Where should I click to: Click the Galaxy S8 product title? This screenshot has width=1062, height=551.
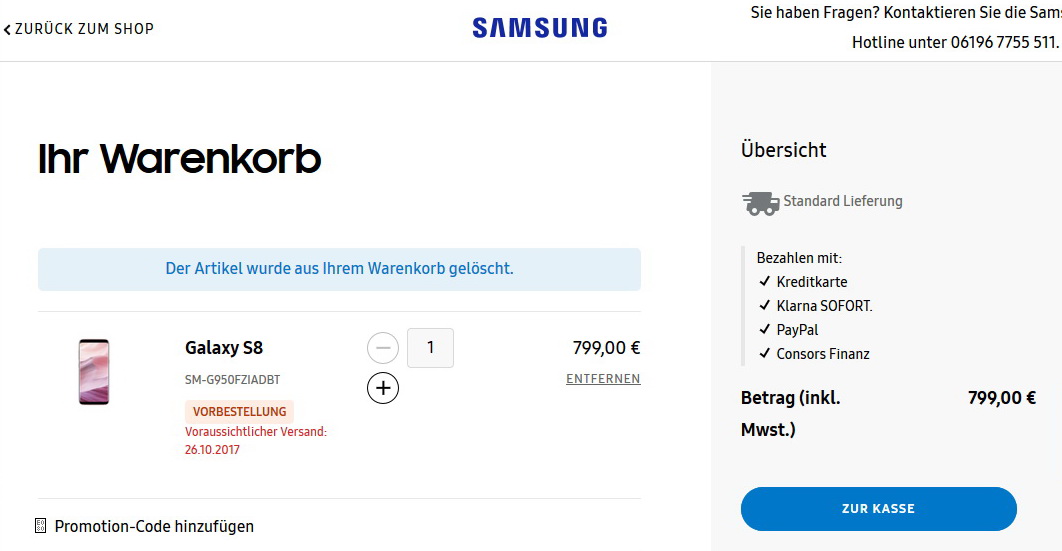pos(224,348)
